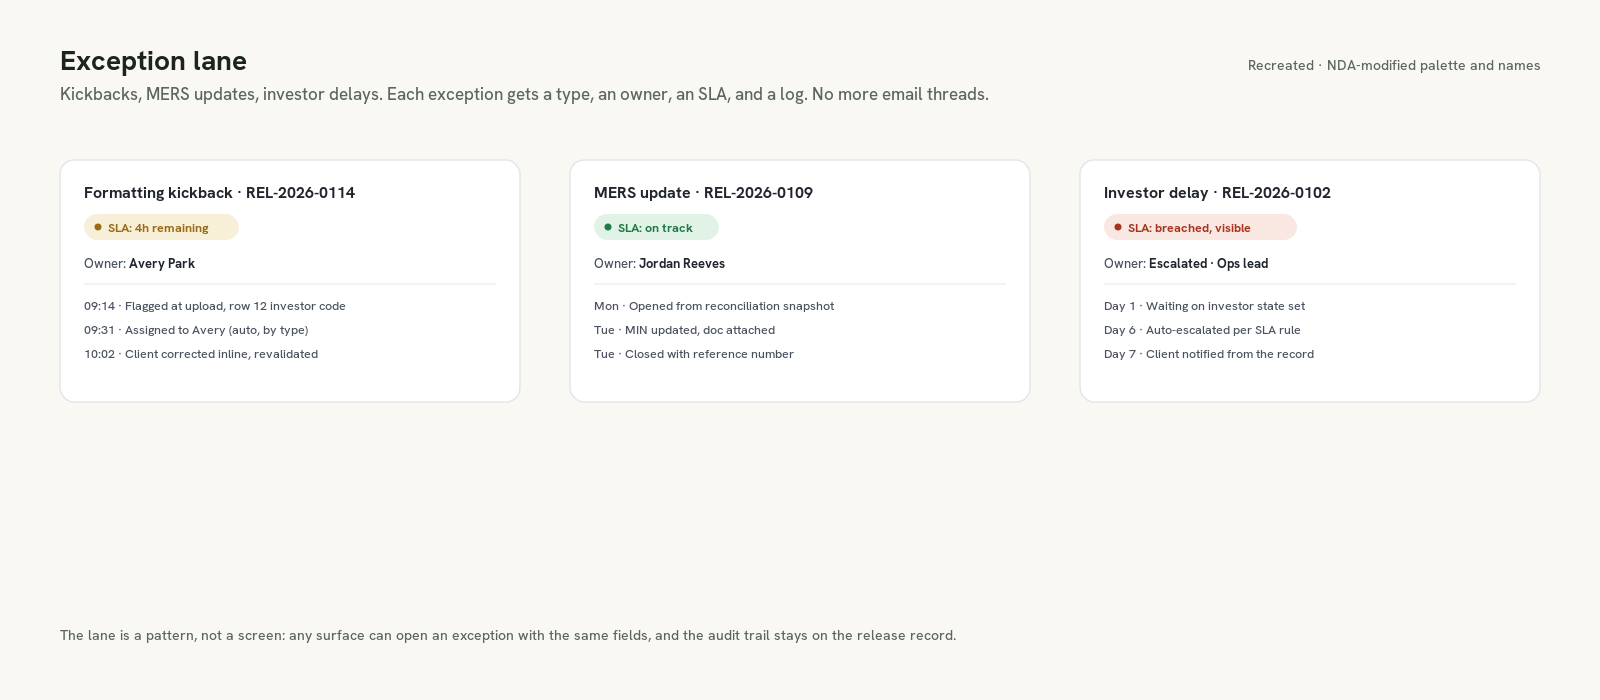Screen dimensions: 1600x700
Task: Click the footer note 'The lane is a pattern'
Action: click(508, 635)
